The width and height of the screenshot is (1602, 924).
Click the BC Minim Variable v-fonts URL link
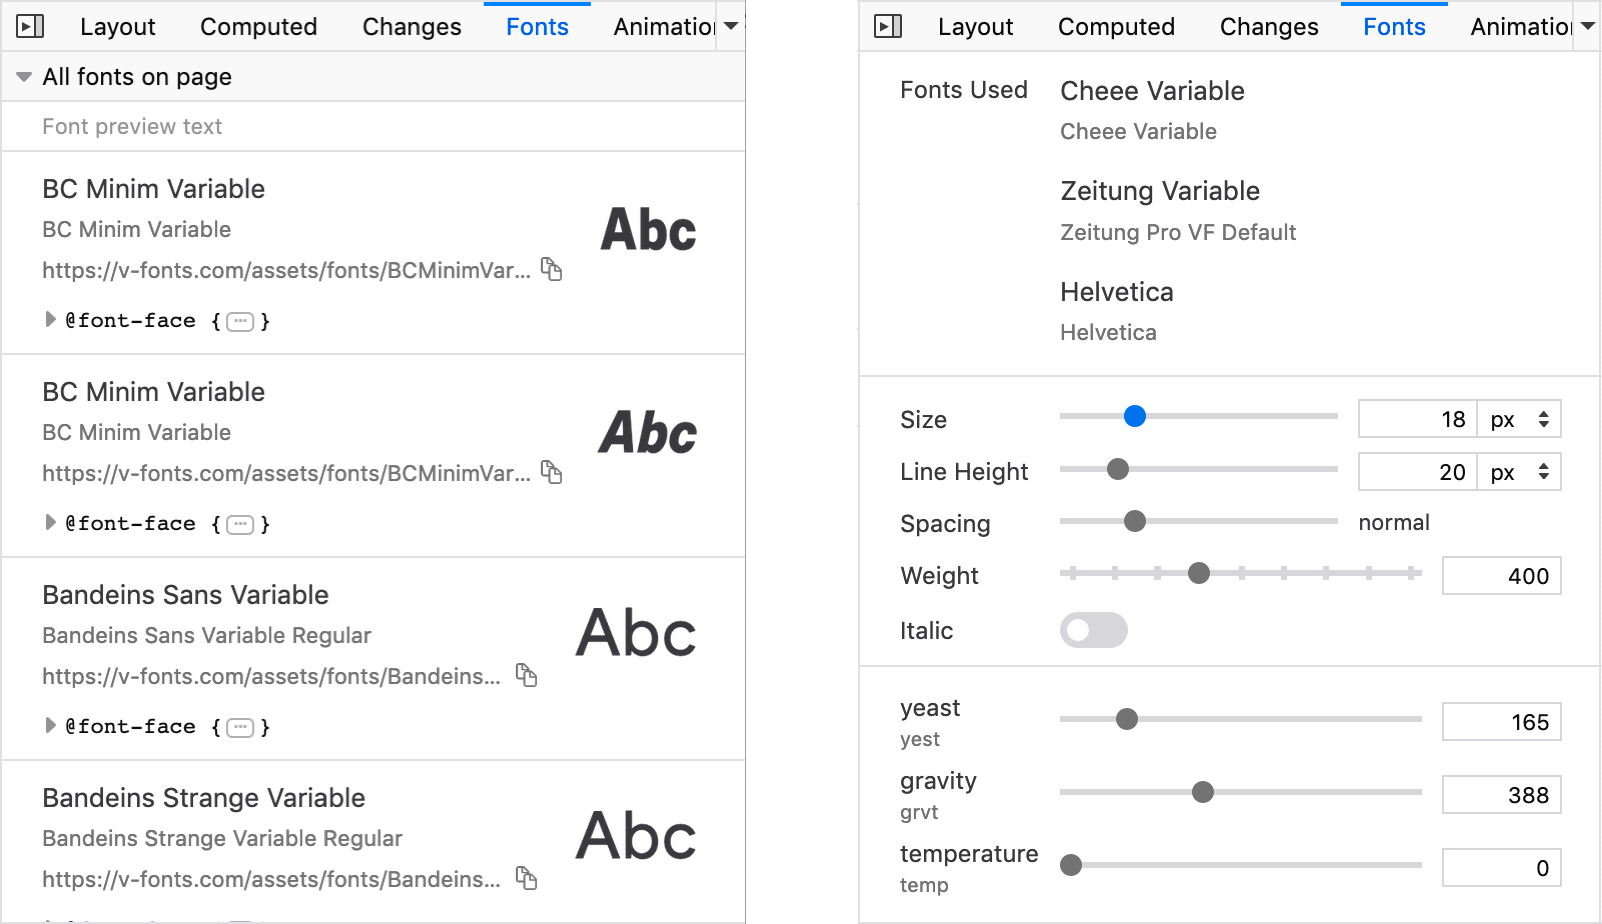pyautogui.click(x=286, y=270)
